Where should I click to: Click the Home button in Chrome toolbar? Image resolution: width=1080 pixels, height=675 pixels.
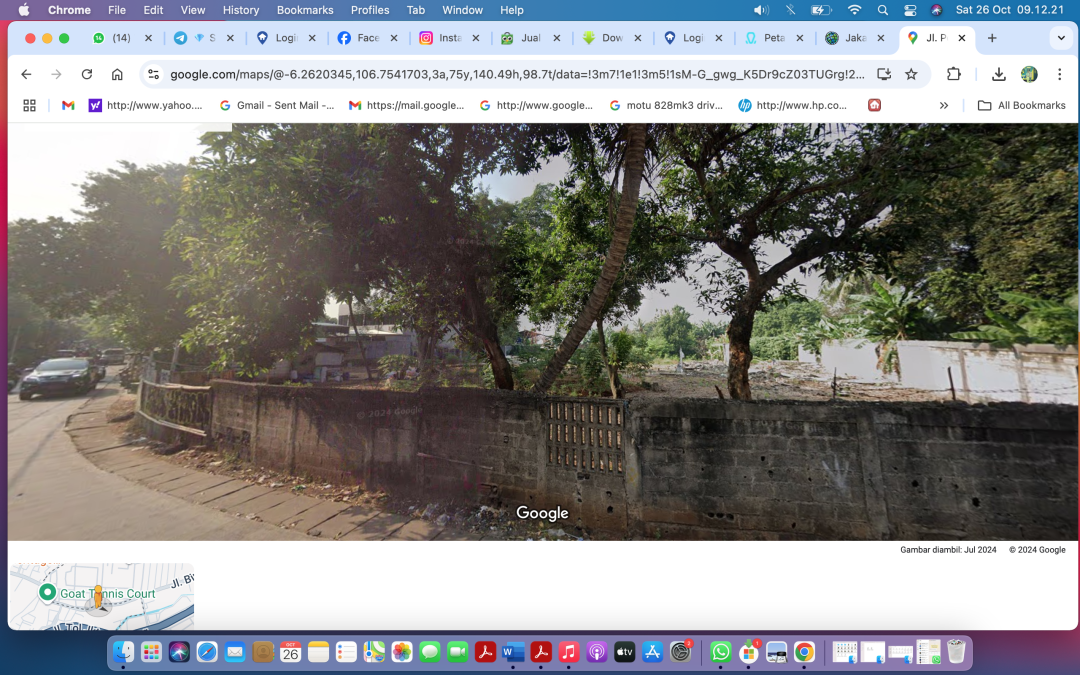pos(117,74)
